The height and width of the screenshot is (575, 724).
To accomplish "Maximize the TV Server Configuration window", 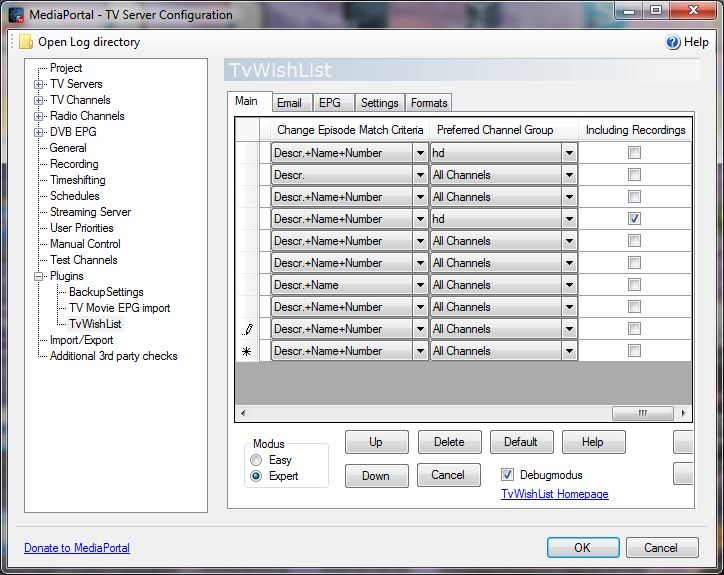I will [x=656, y=10].
